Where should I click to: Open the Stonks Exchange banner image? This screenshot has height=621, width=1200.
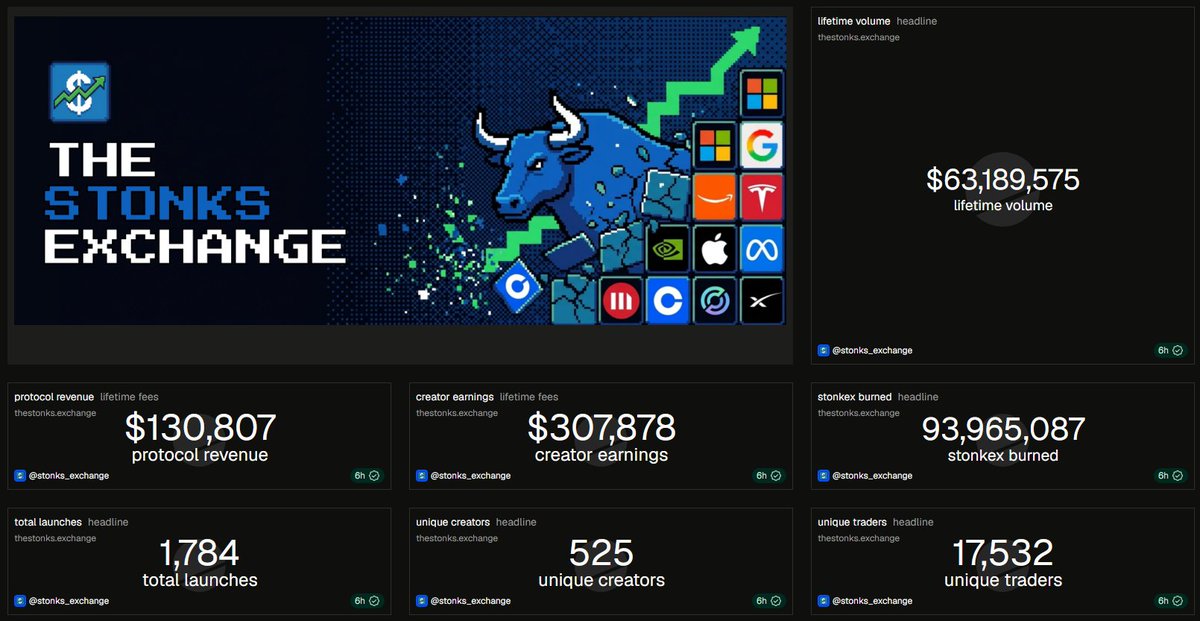pyautogui.click(x=400, y=170)
